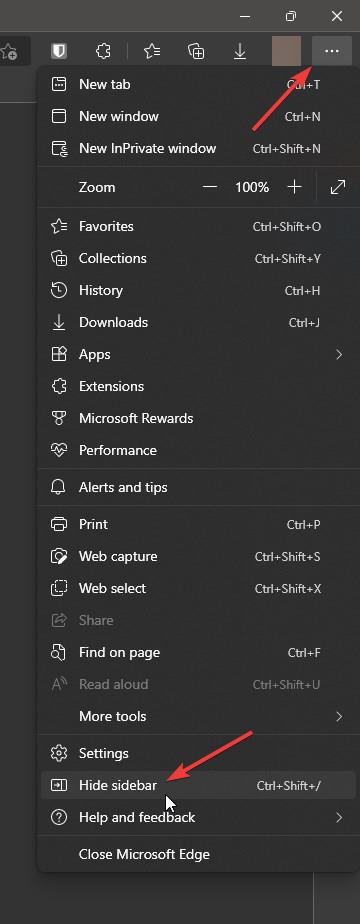Open the Collections toolbar icon
This screenshot has width=360, height=924.
(x=196, y=51)
